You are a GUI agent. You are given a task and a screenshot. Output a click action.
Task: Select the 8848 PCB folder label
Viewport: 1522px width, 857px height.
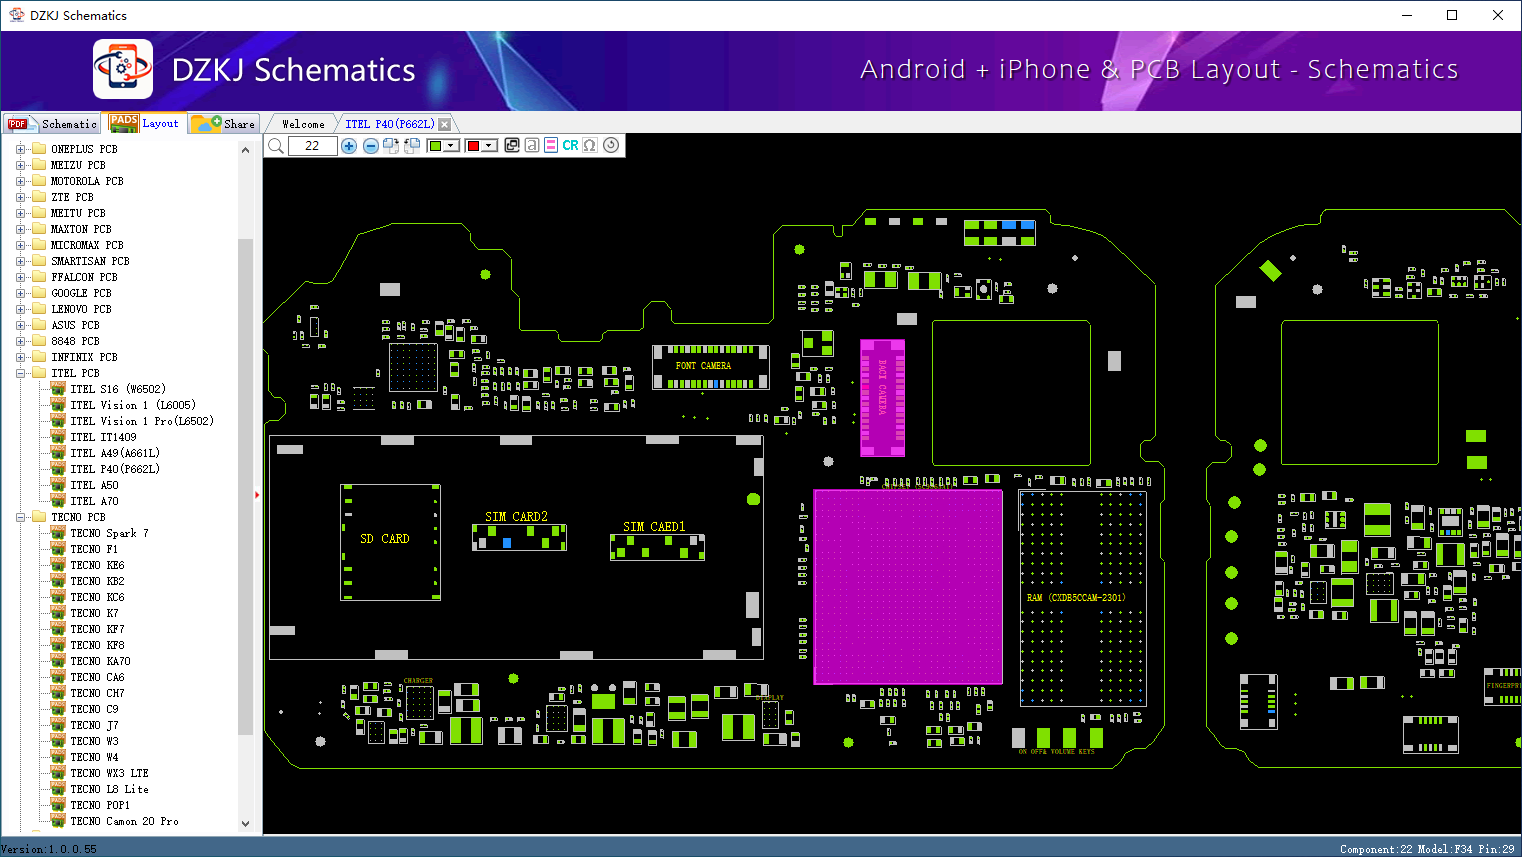click(x=75, y=341)
